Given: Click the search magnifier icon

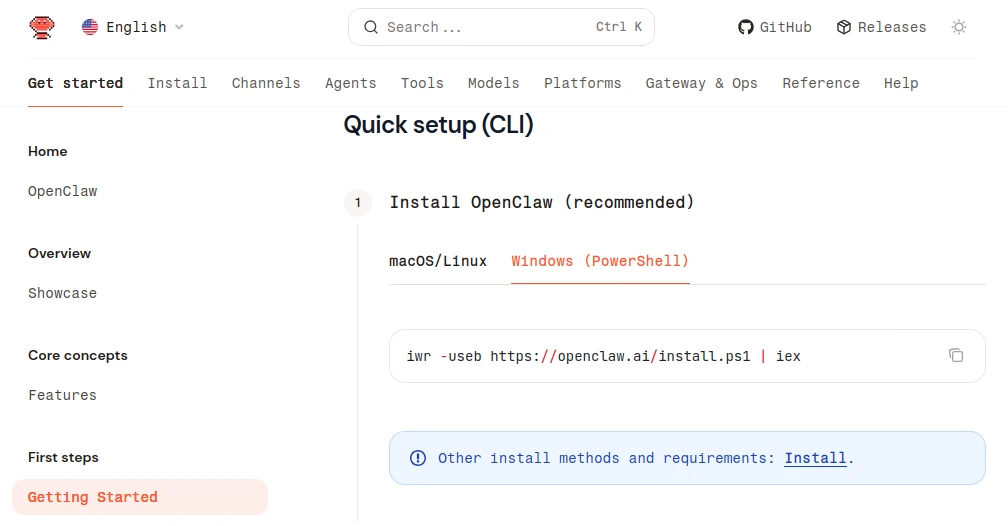Looking at the screenshot, I should click(371, 27).
